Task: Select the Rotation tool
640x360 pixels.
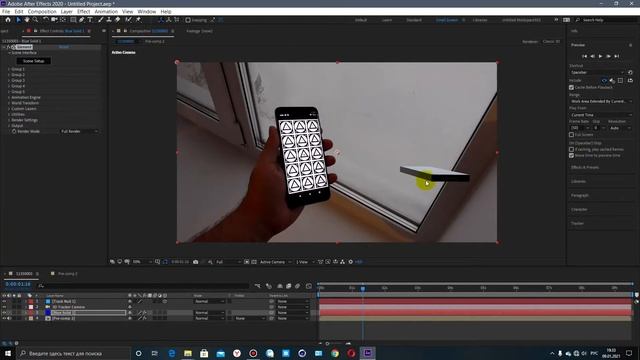Action: tap(46, 20)
